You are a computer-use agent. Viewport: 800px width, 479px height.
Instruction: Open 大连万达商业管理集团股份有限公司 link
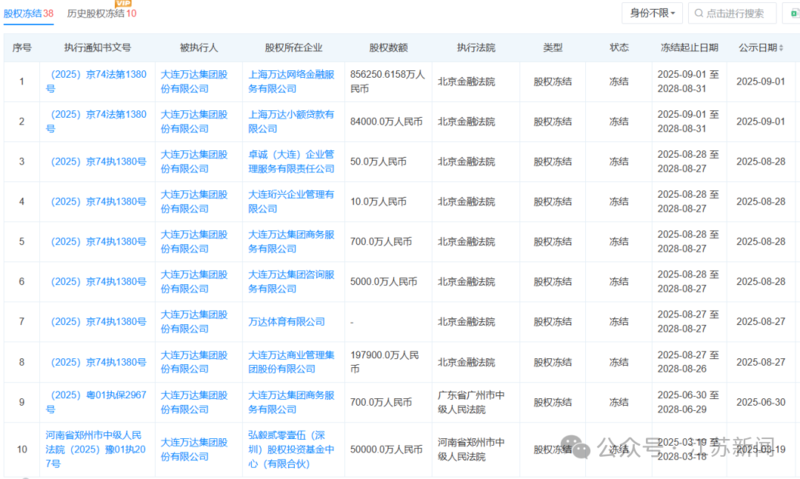coord(291,362)
